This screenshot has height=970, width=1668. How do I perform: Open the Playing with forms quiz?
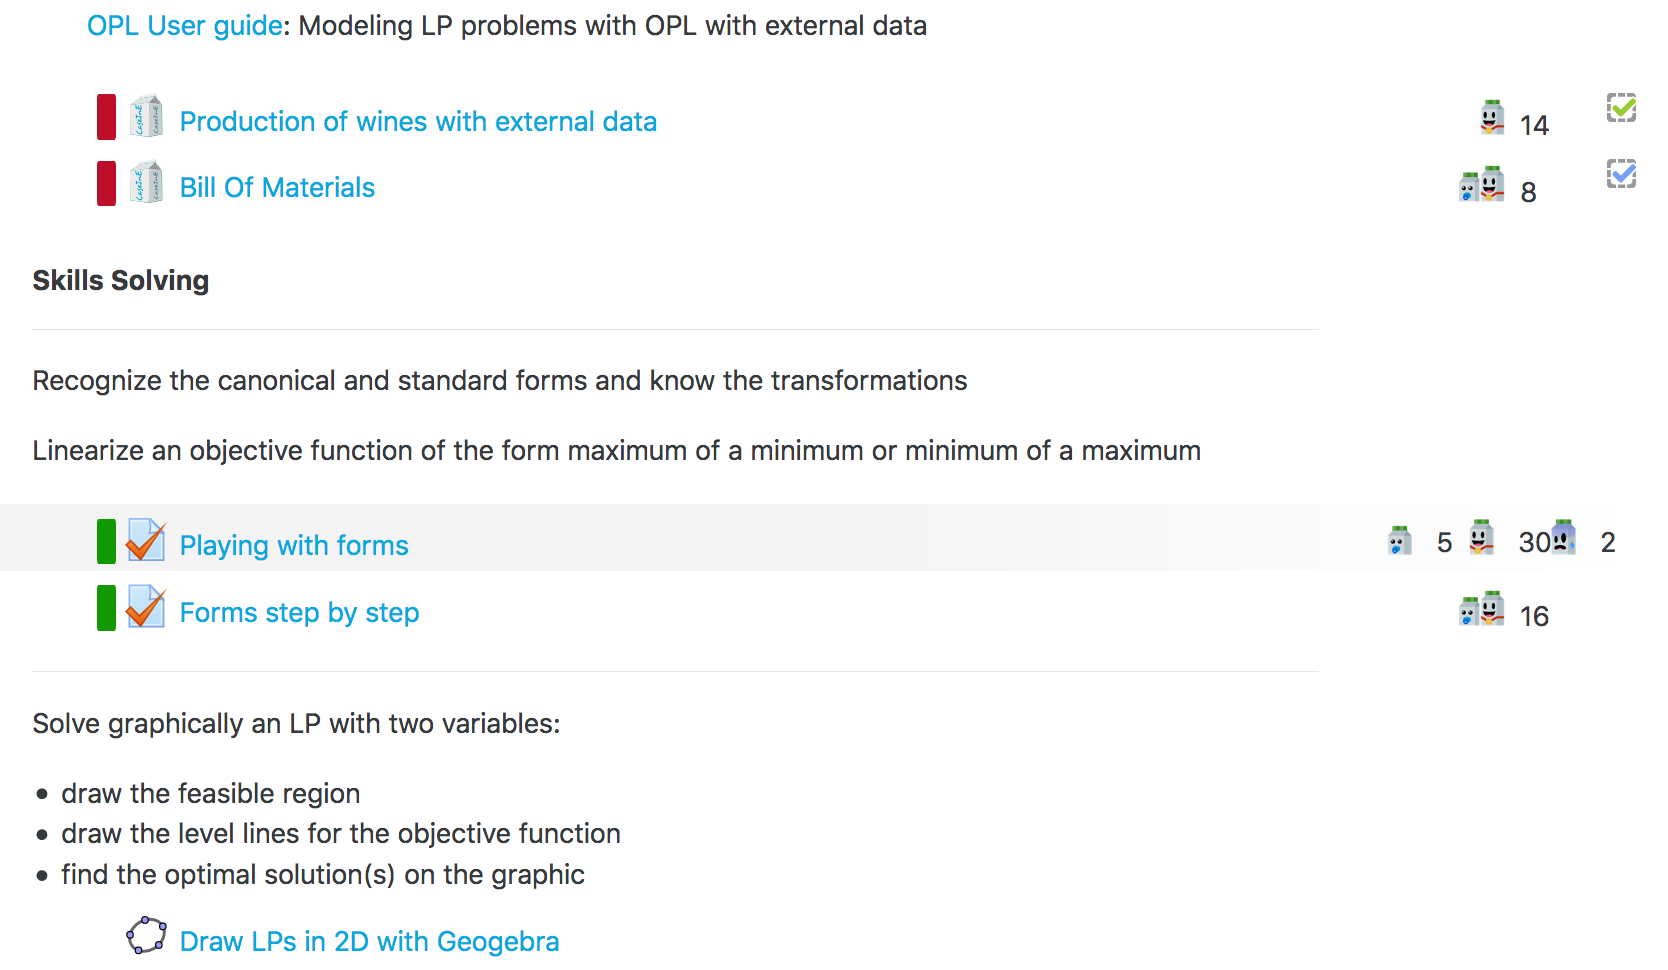294,546
